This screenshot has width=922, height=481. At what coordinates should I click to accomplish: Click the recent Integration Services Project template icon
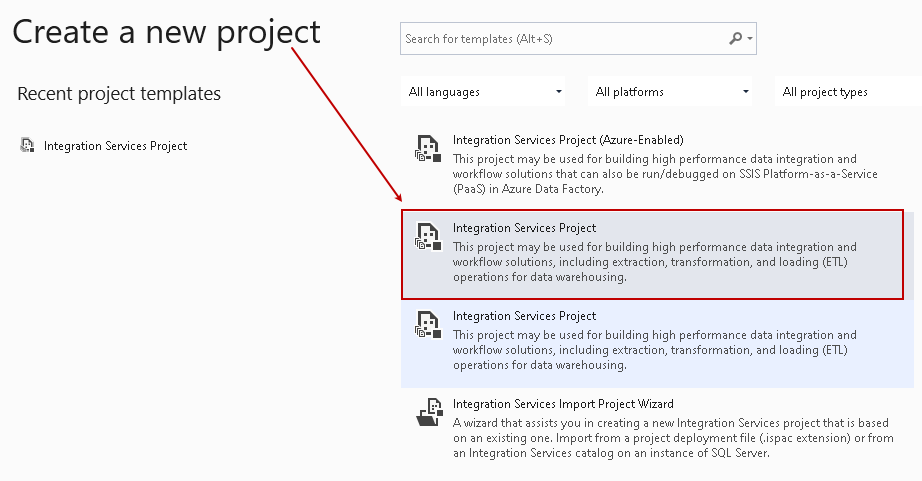point(27,145)
